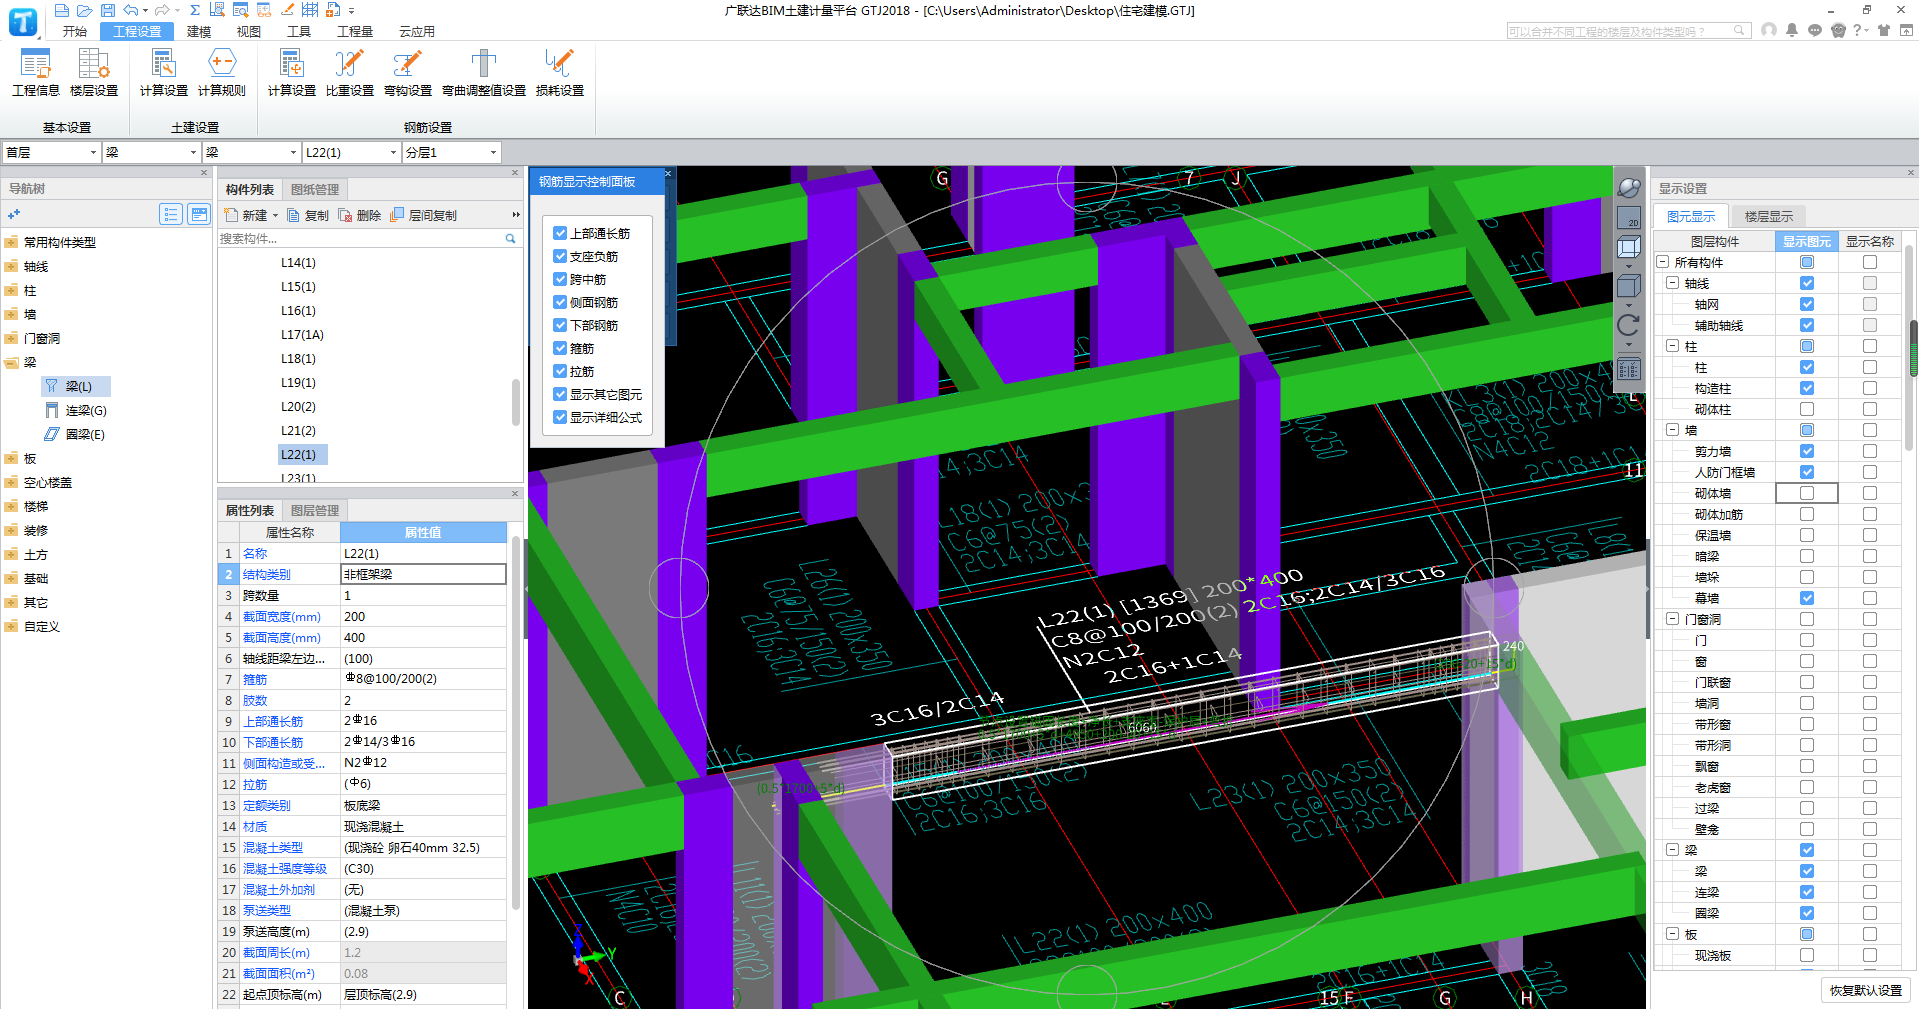Viewport: 1919px width, 1009px height.
Task: Open the L22(1) component dropdown
Action: tap(351, 152)
